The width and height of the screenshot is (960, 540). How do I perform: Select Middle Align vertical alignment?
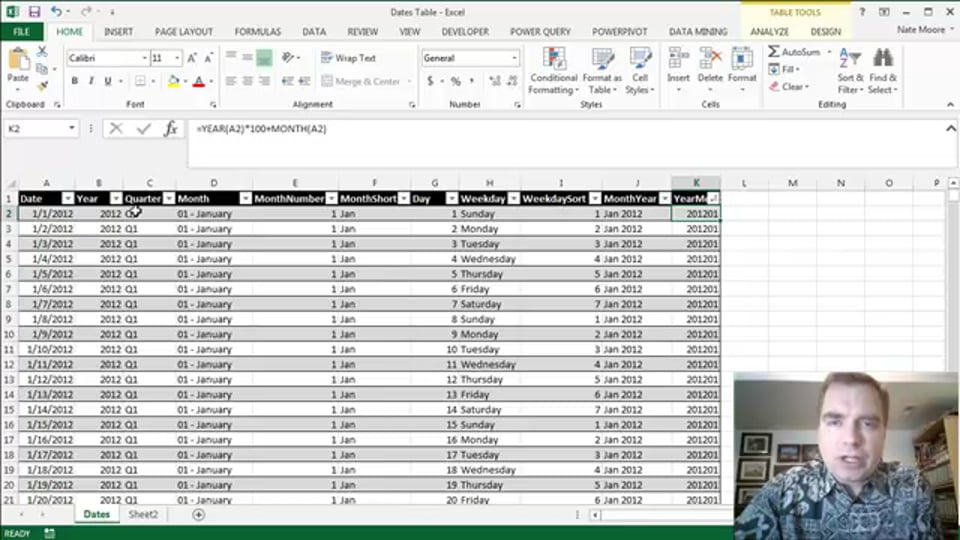point(247,58)
